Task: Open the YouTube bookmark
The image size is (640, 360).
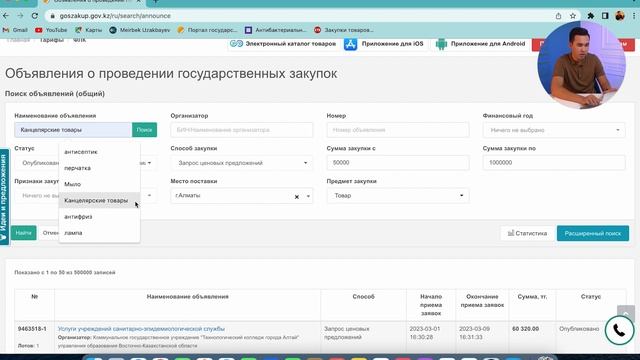Action: 51,30
